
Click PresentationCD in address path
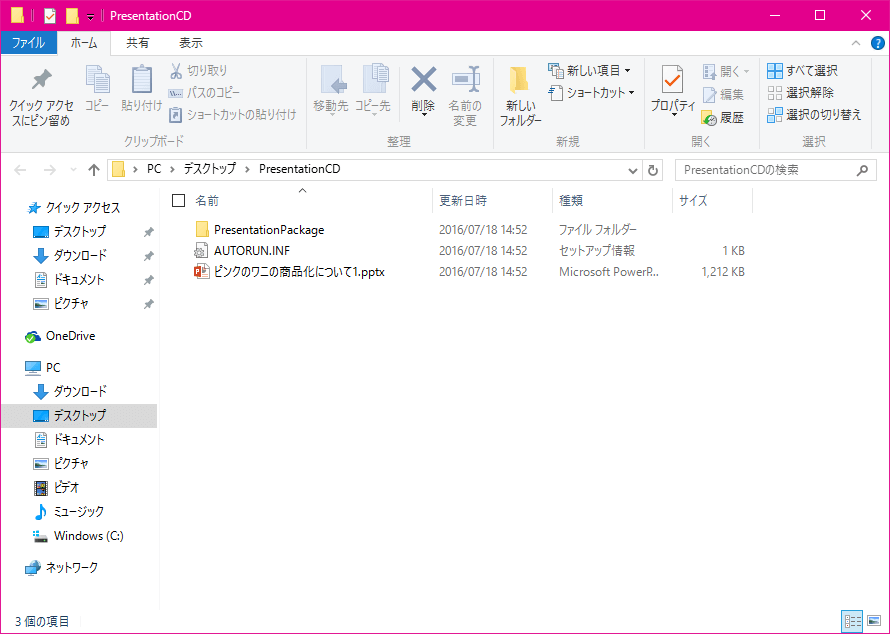[x=300, y=169]
